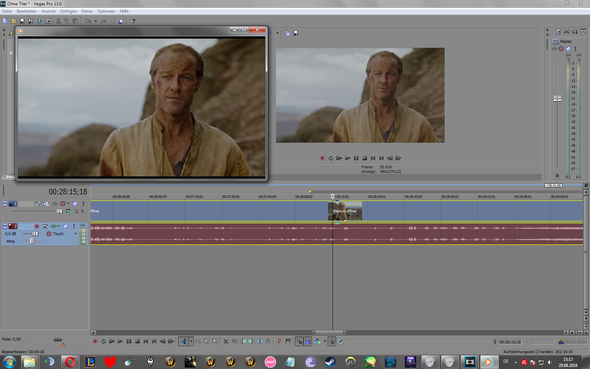Click the open project folder icon
This screenshot has height=369, width=590.
tap(14, 21)
